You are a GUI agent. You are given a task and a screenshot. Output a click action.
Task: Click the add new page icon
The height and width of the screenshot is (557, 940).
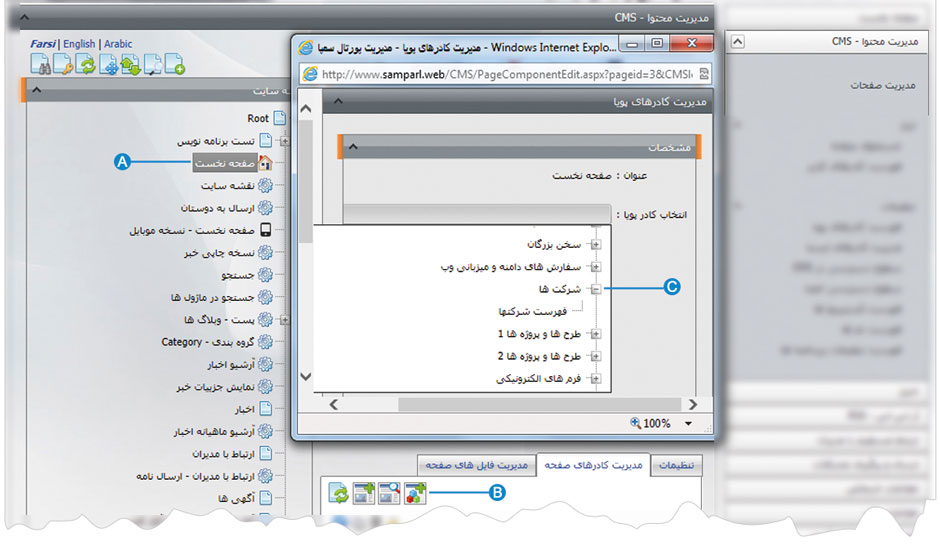click(175, 67)
